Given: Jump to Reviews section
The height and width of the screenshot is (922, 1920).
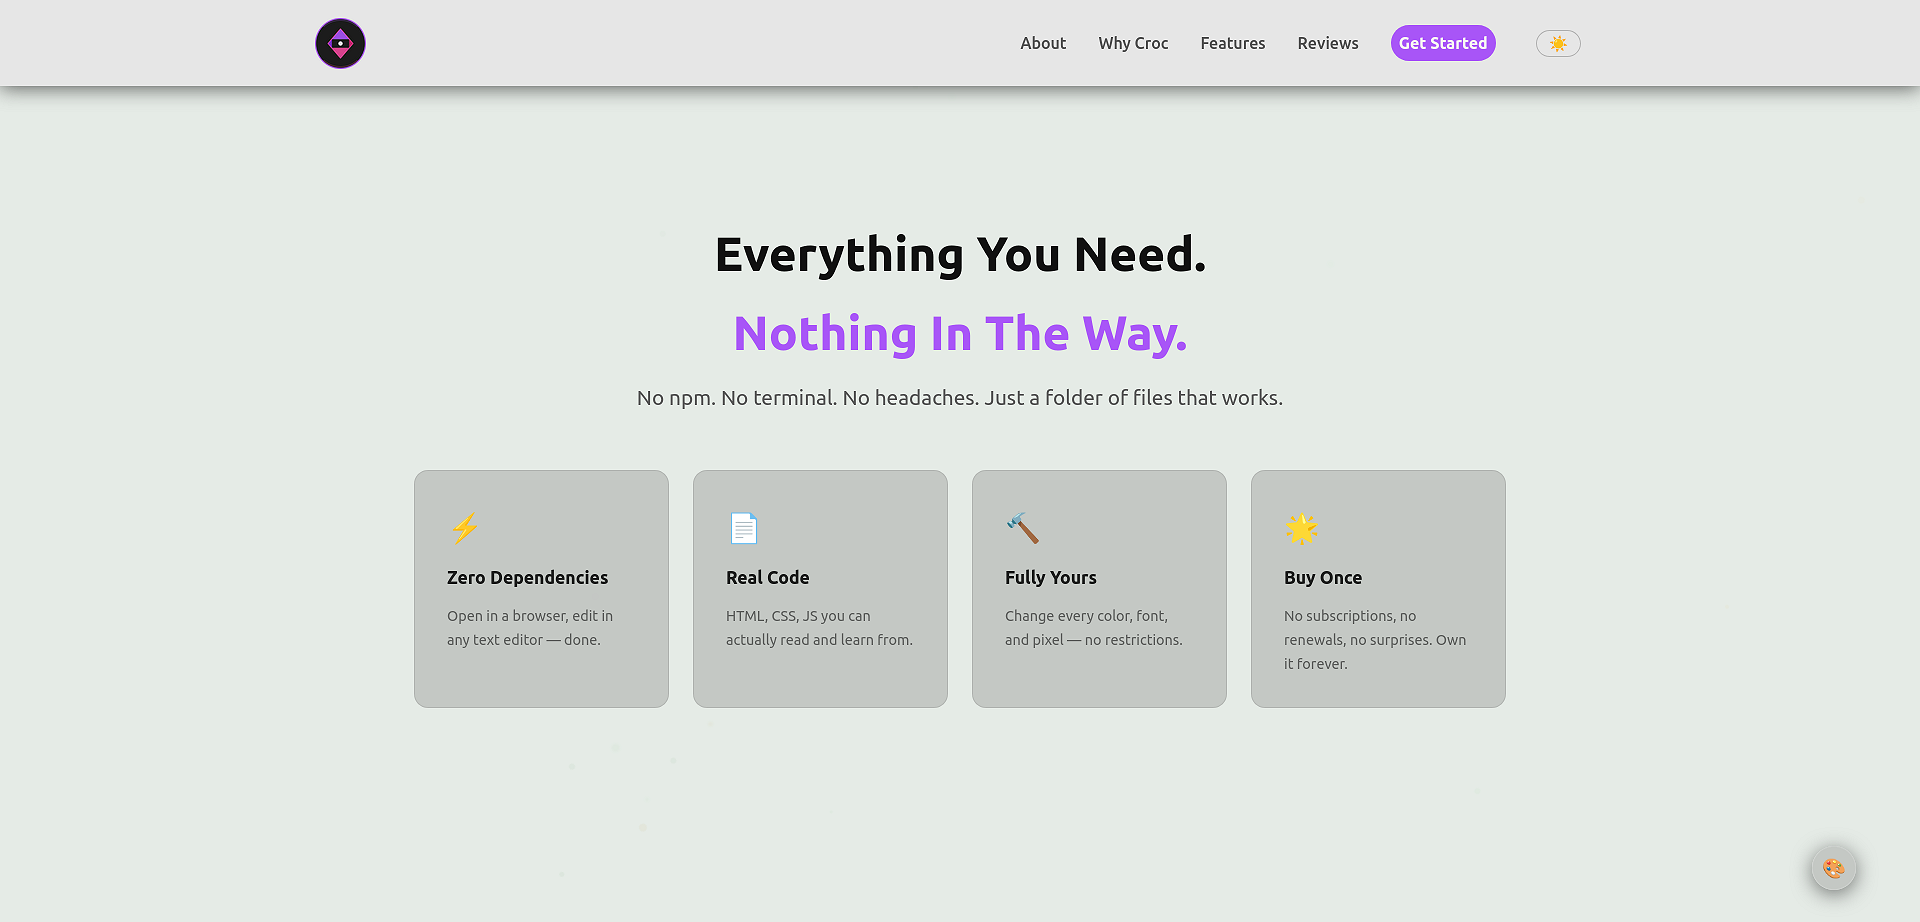Looking at the screenshot, I should 1328,43.
